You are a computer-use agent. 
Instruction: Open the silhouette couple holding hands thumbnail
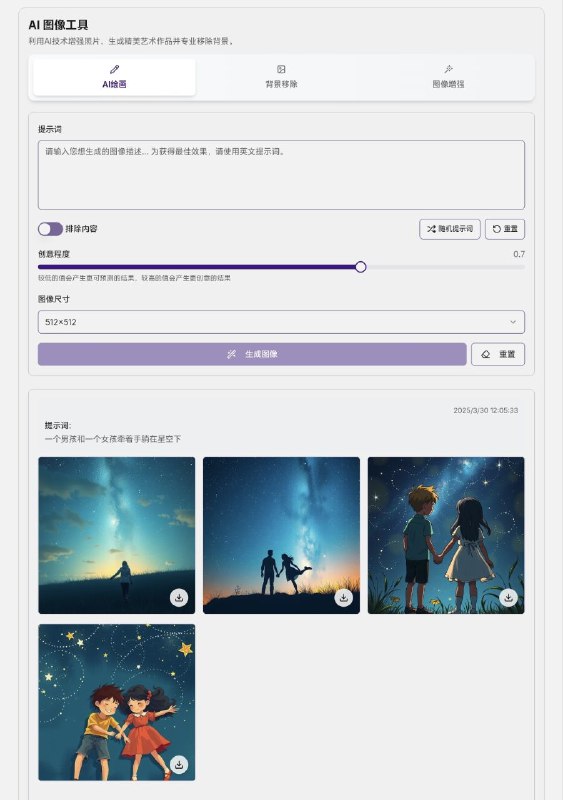pos(281,535)
